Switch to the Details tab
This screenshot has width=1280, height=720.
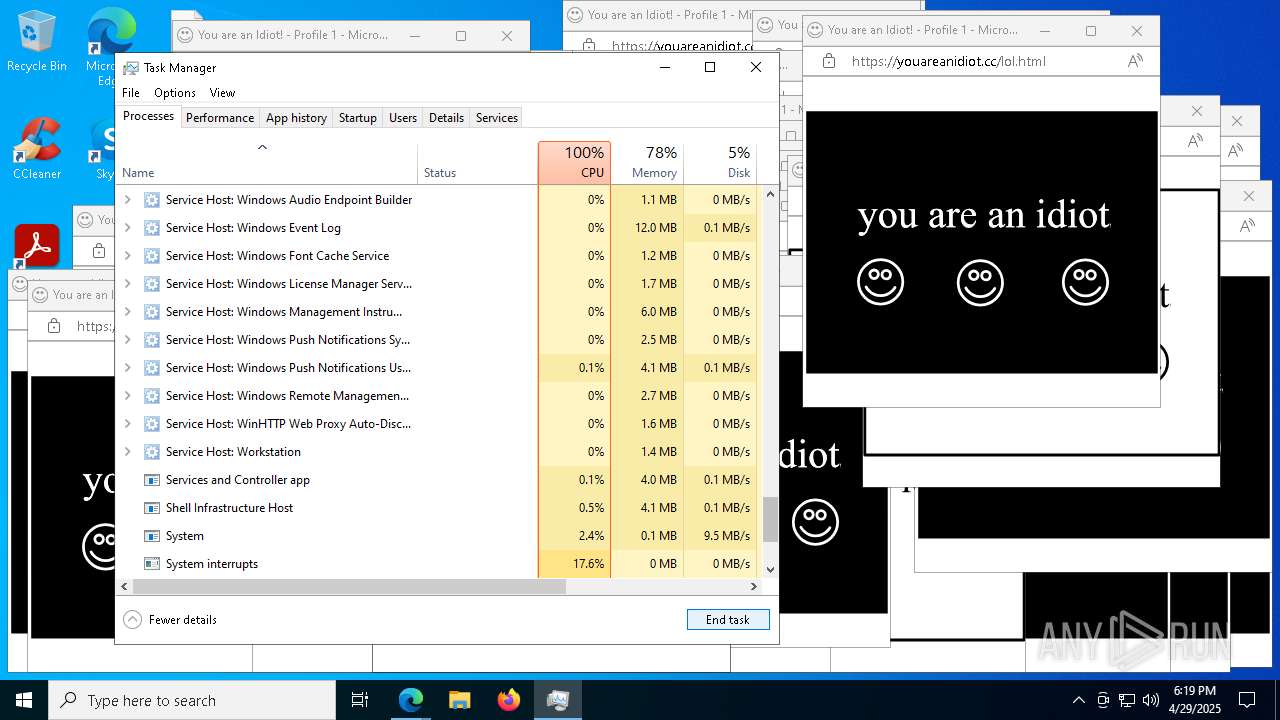click(x=446, y=118)
